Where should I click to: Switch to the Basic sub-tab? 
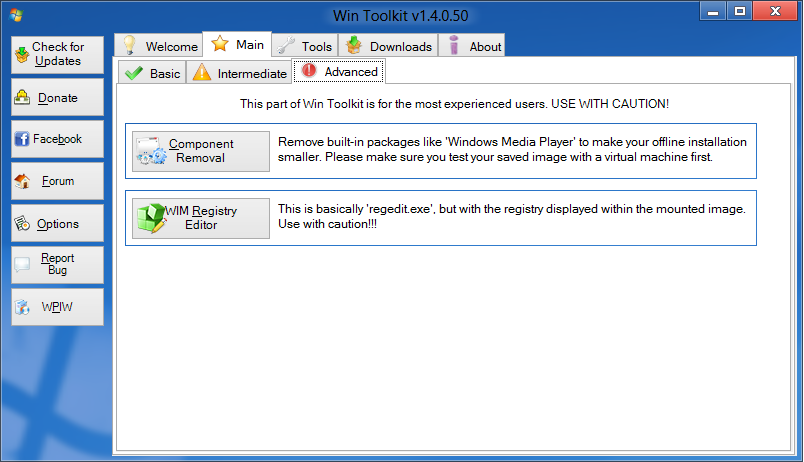pos(152,73)
